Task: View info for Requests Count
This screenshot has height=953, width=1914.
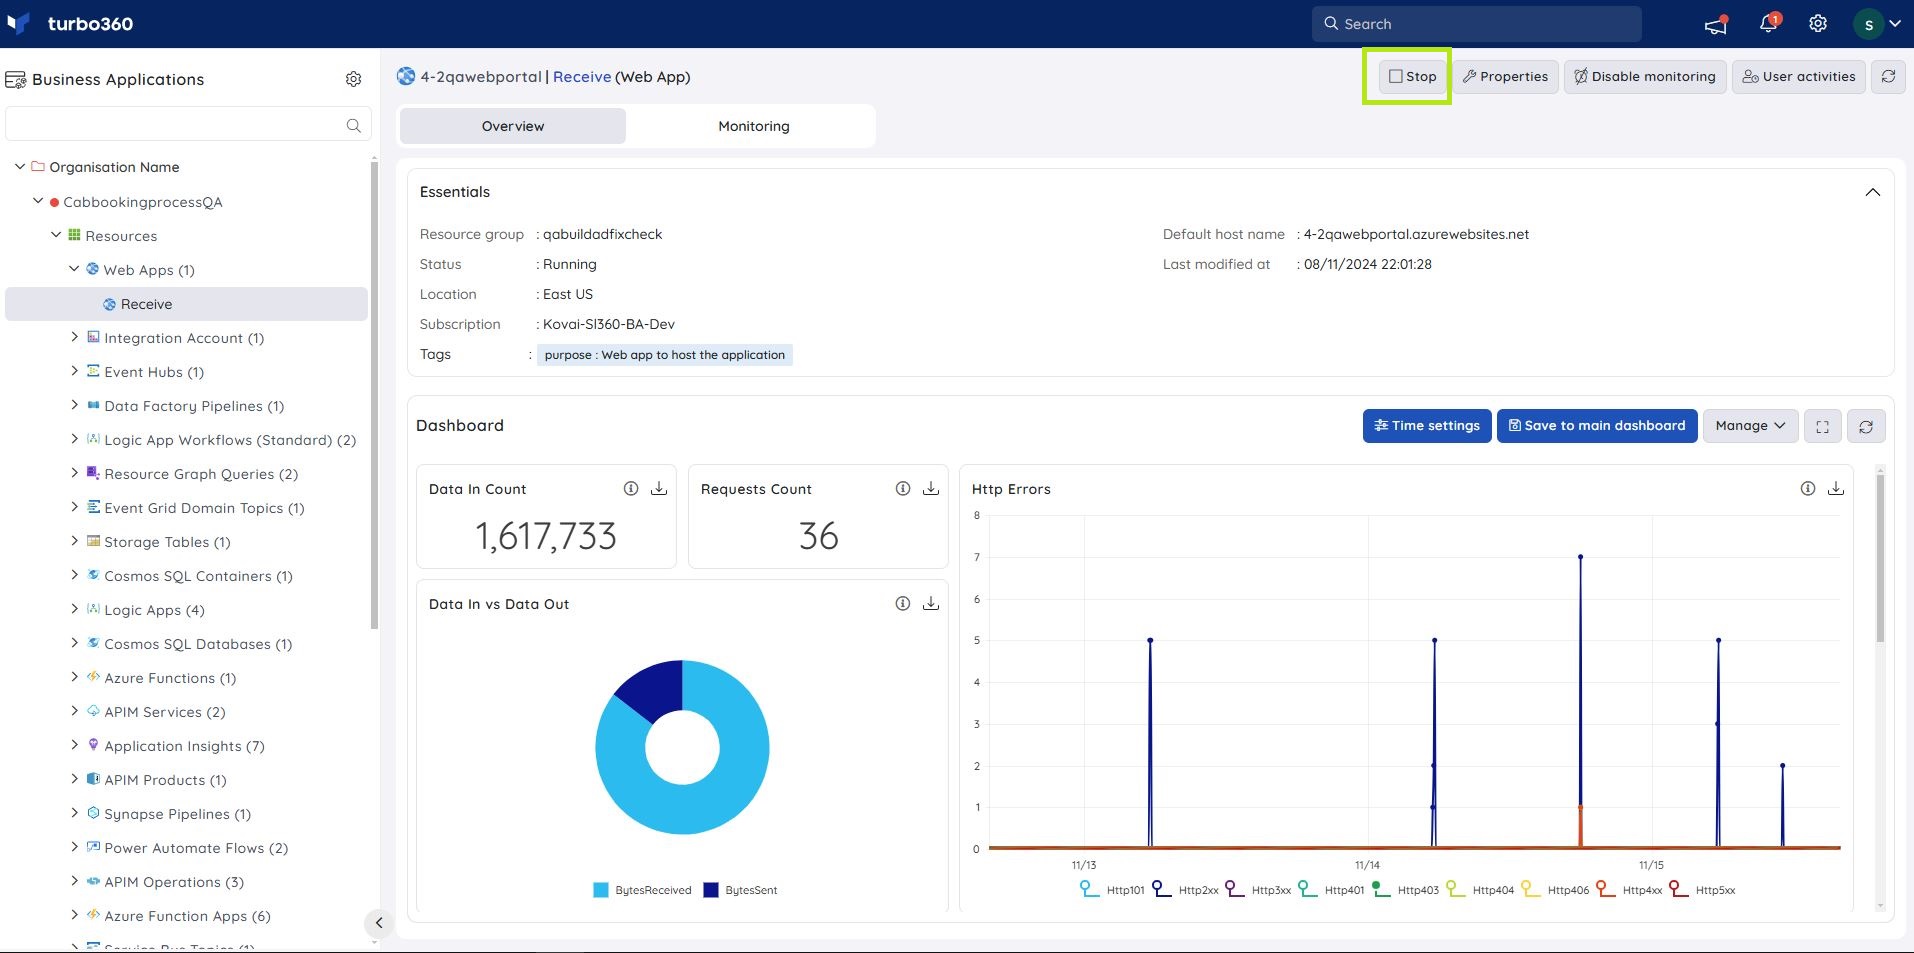Action: [903, 489]
